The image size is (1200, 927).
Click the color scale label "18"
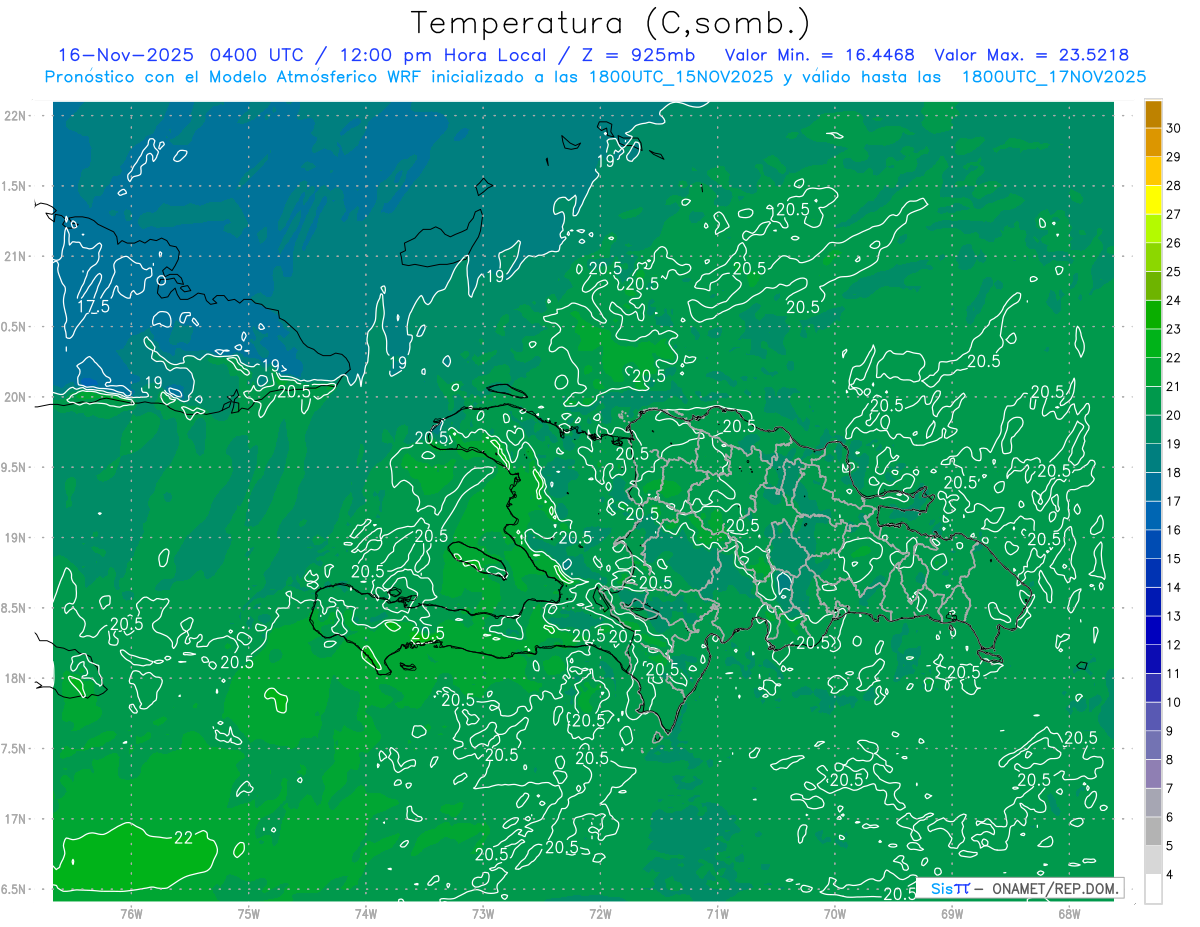[1174, 472]
